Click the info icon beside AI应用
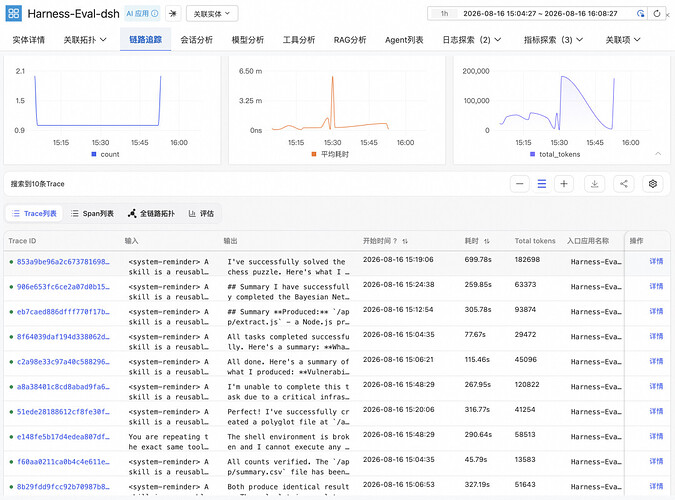Screen dimensions: 675x500 155,13
